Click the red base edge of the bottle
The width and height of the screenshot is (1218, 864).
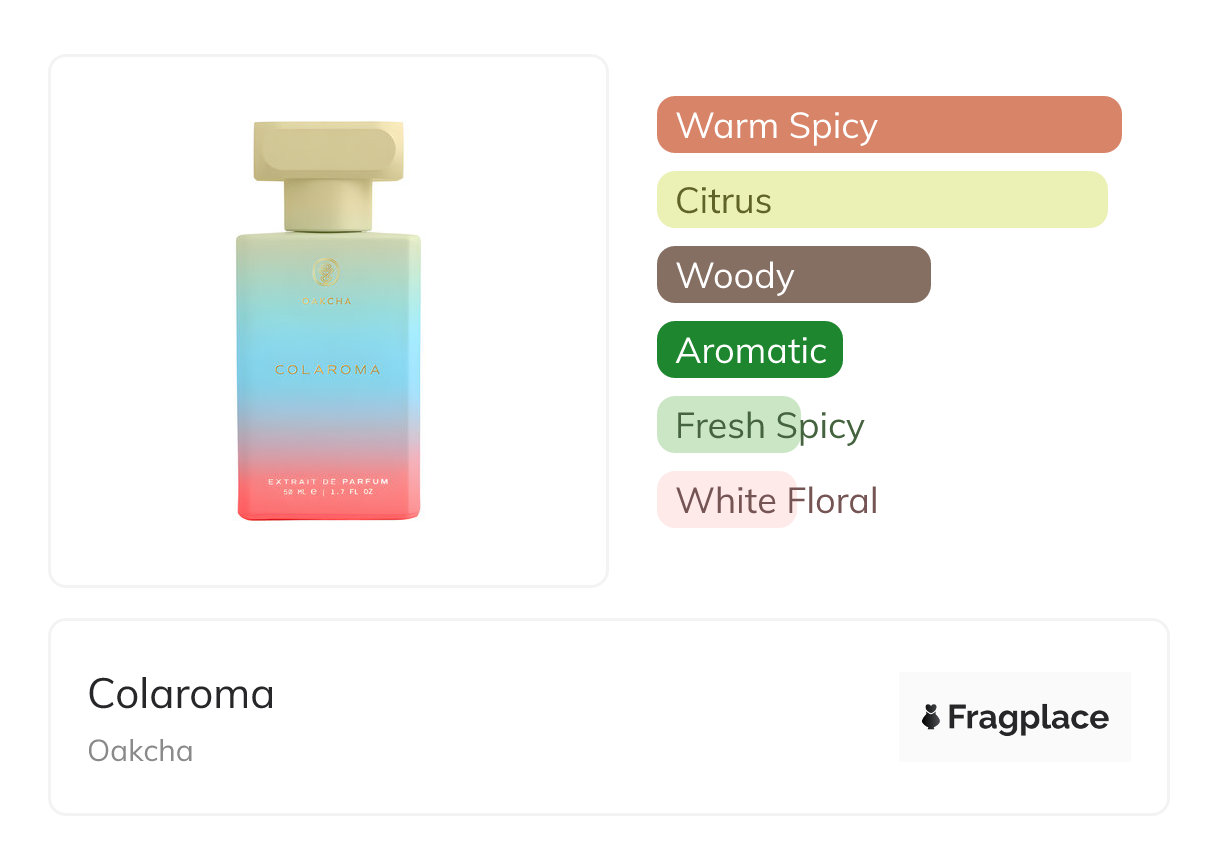coord(328,513)
